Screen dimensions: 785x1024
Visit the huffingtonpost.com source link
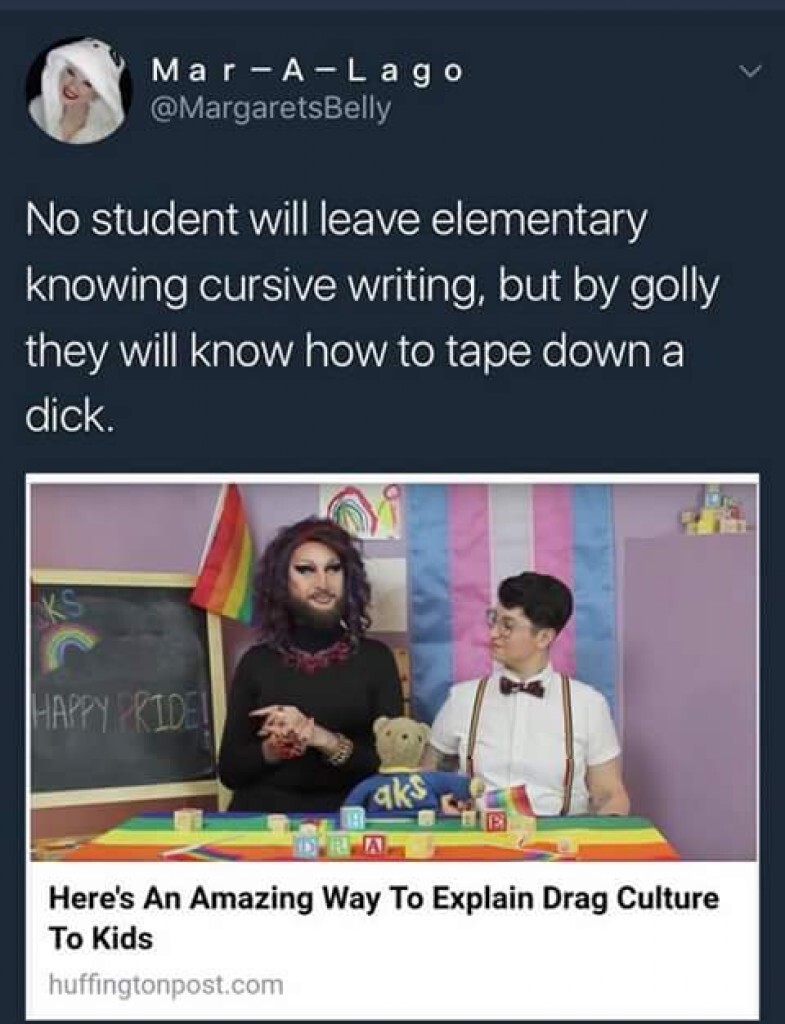[x=167, y=983]
